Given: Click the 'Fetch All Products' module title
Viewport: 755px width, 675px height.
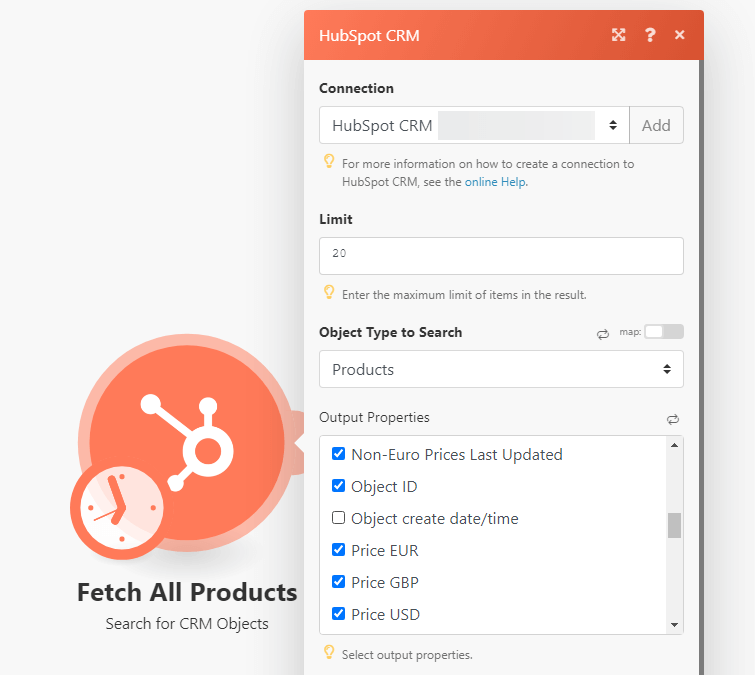Looking at the screenshot, I should coord(187,592).
